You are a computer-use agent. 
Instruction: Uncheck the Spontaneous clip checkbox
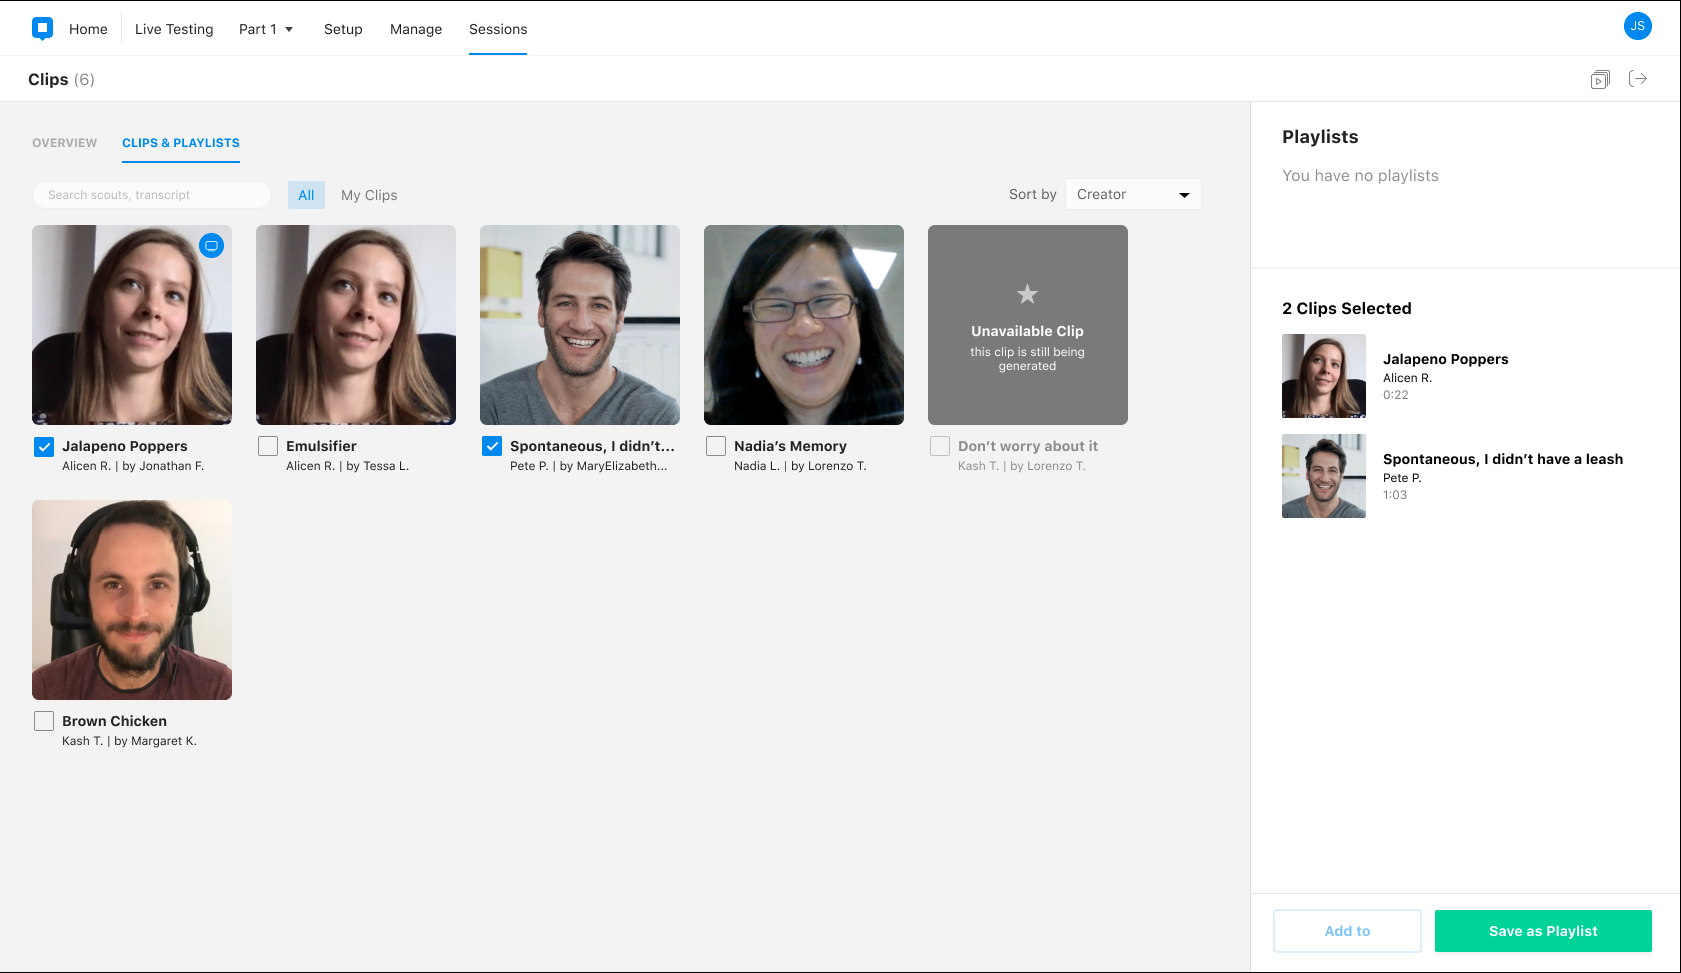[492, 446]
